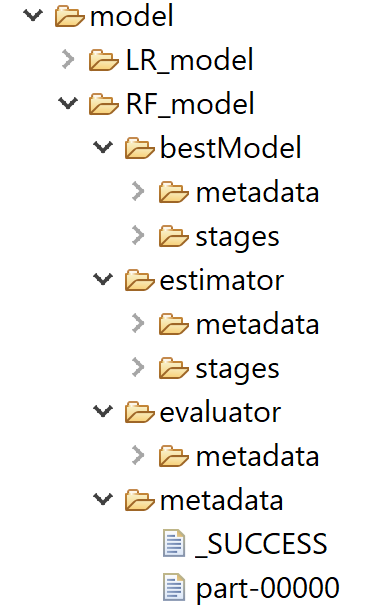
Task: Collapse the bestModel folder arrow
Action: click(x=103, y=147)
